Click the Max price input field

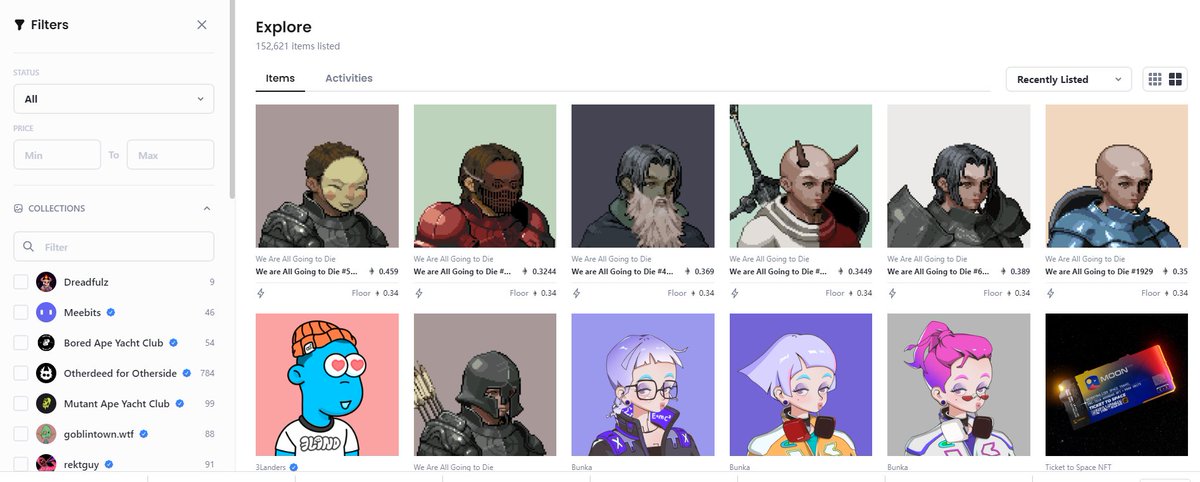170,155
